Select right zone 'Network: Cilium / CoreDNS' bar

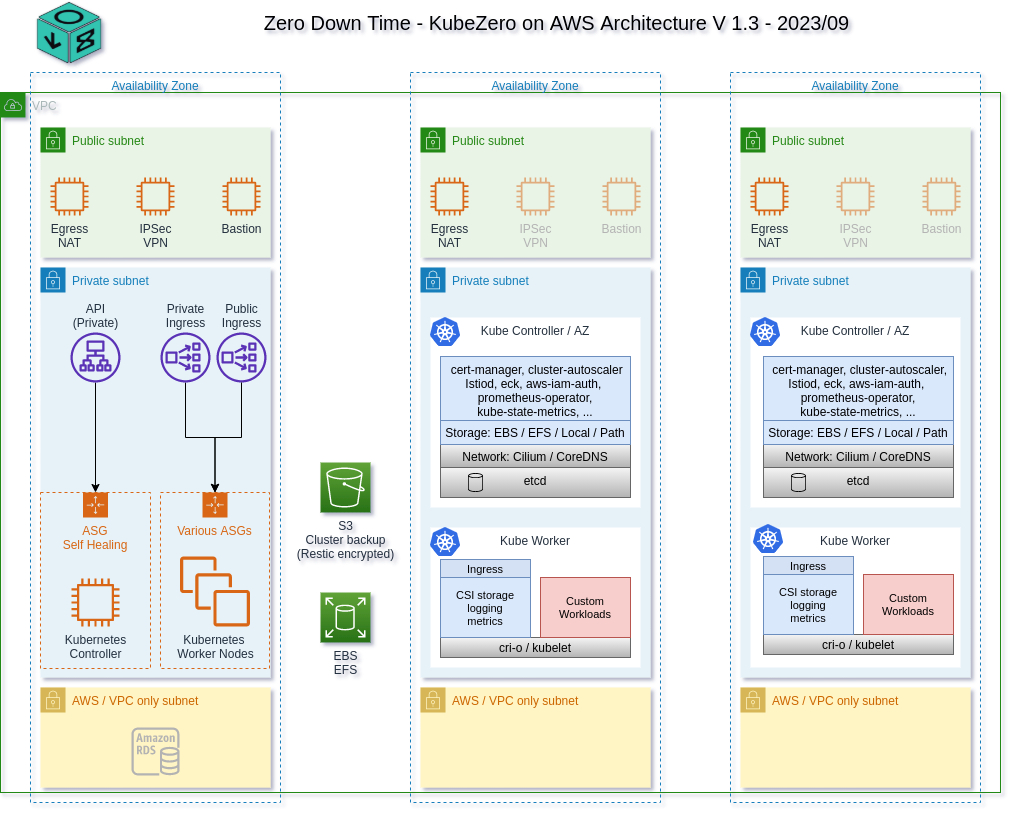[858, 456]
